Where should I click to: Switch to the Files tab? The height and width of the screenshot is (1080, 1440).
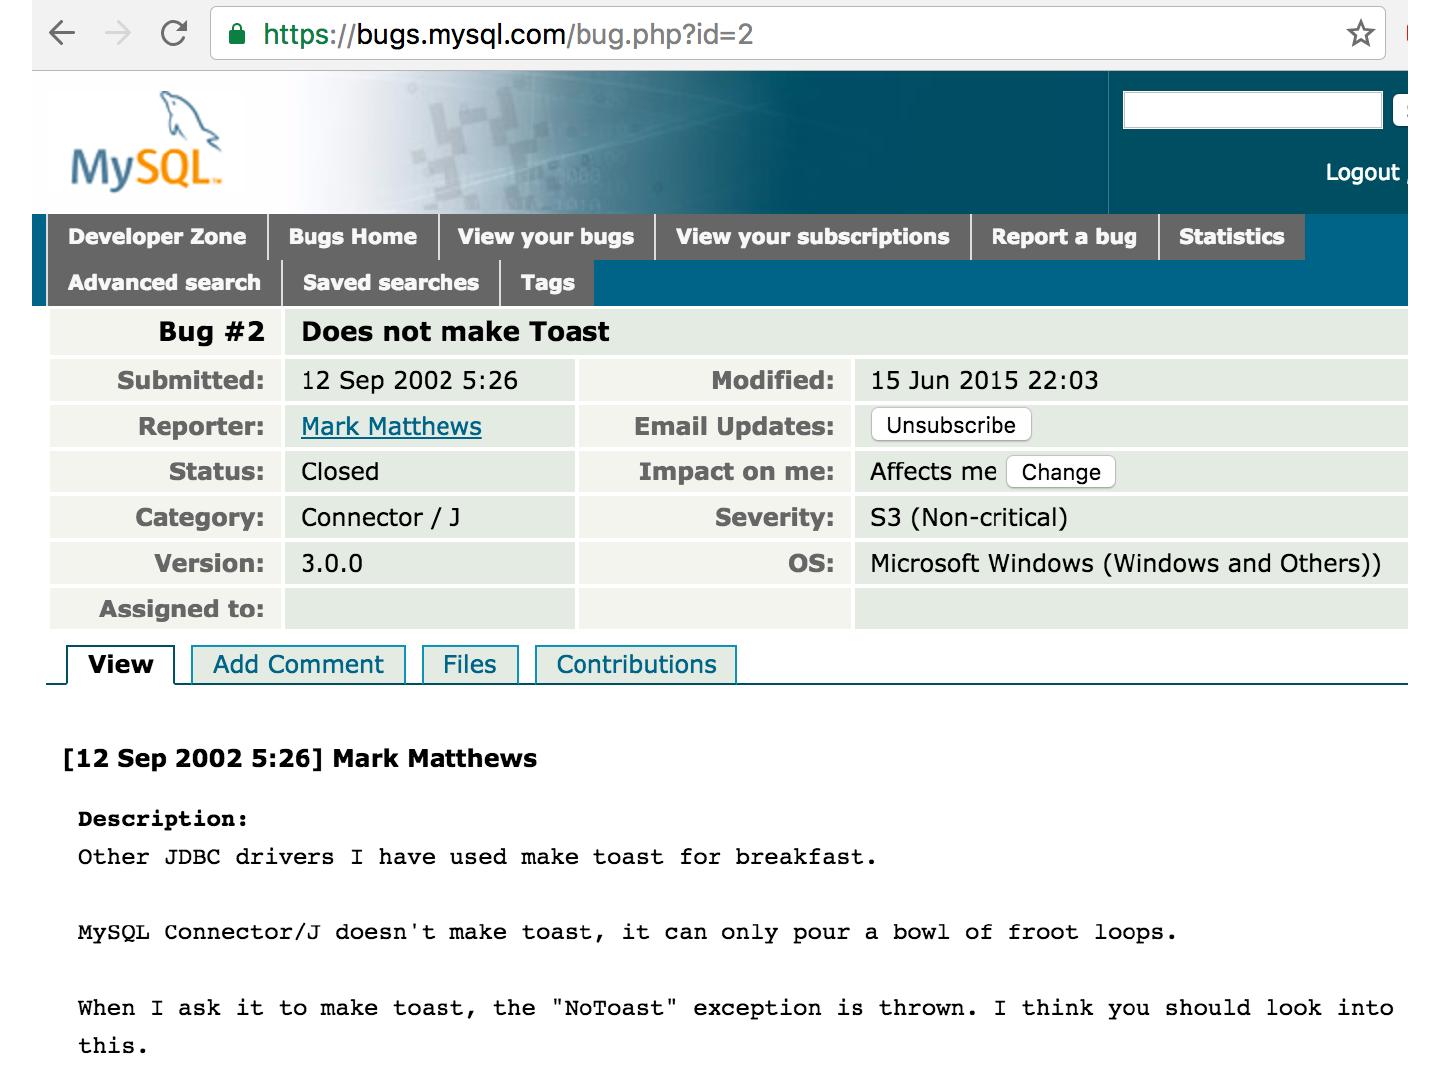pos(470,665)
